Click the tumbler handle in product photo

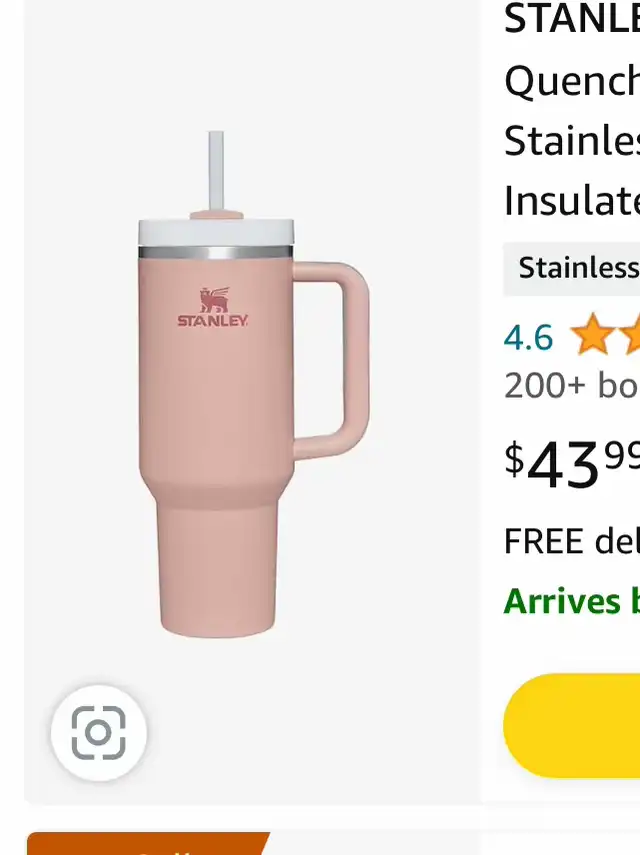pos(331,360)
